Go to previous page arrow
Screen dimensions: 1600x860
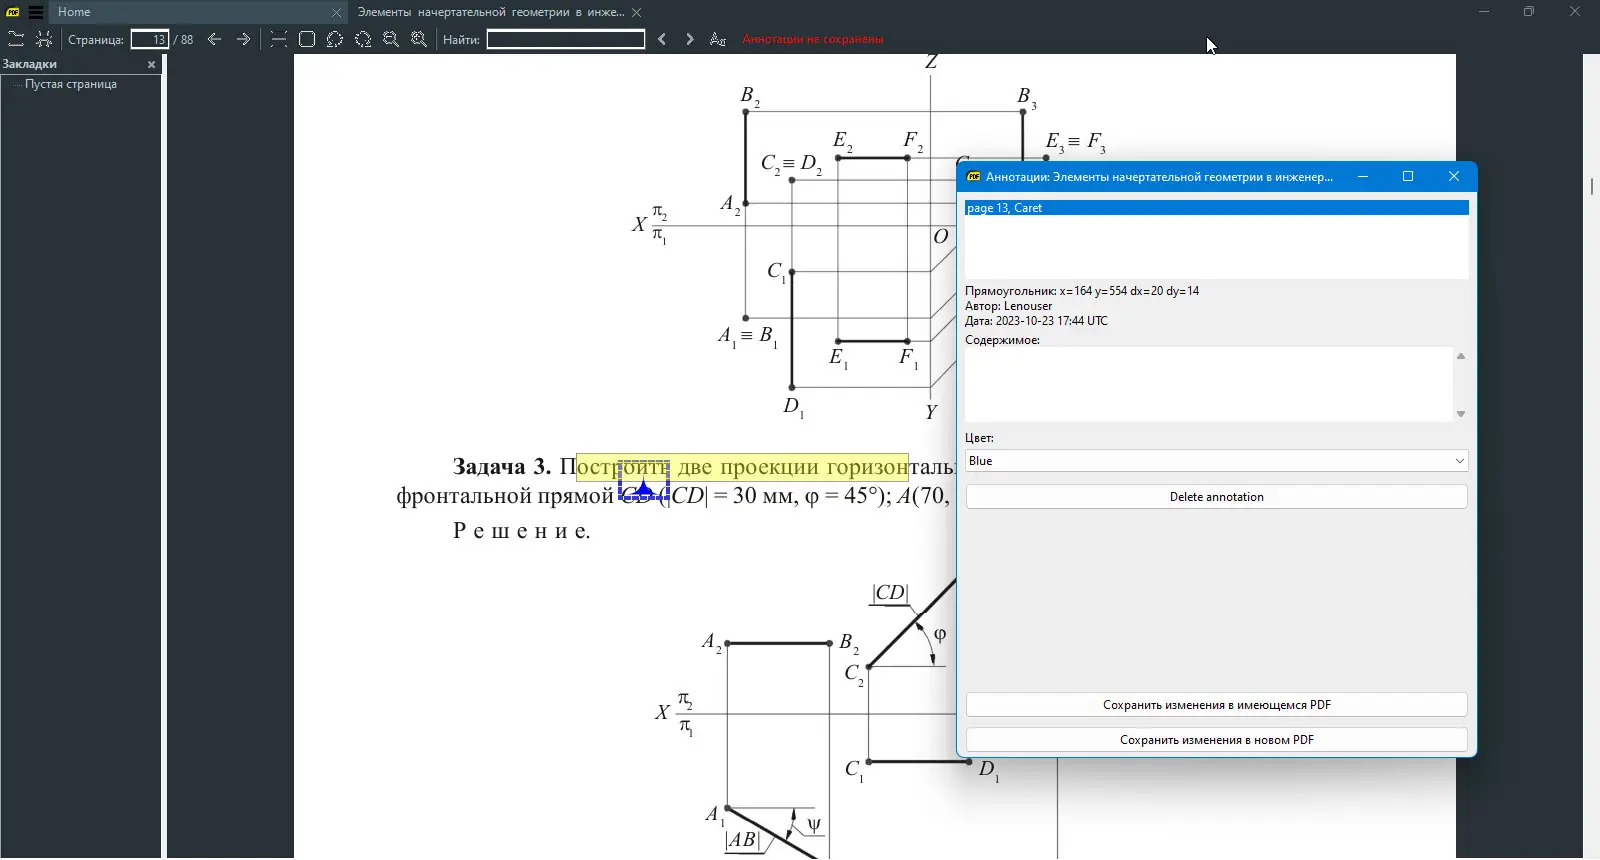214,40
